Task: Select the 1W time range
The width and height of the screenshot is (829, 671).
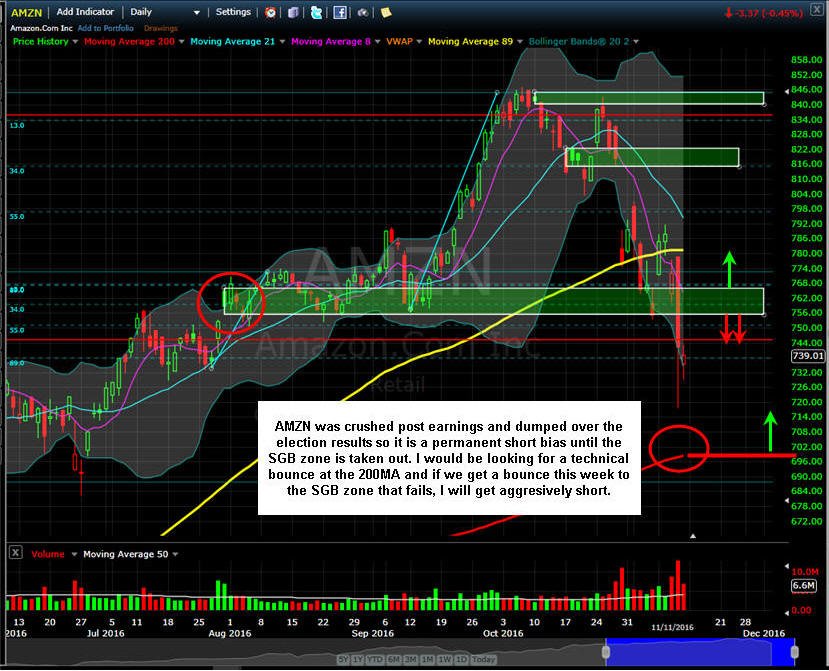Action: click(x=445, y=659)
